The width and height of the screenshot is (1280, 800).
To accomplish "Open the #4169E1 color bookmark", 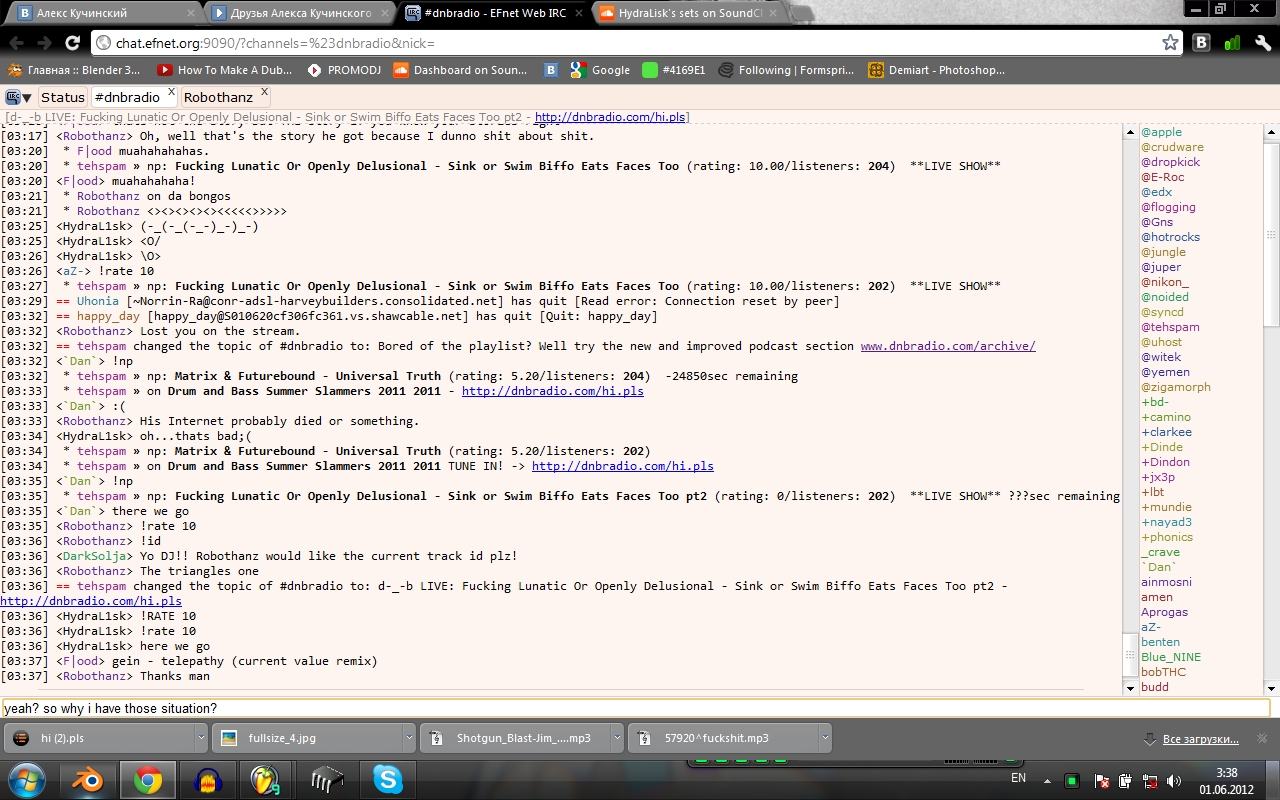I will point(674,70).
